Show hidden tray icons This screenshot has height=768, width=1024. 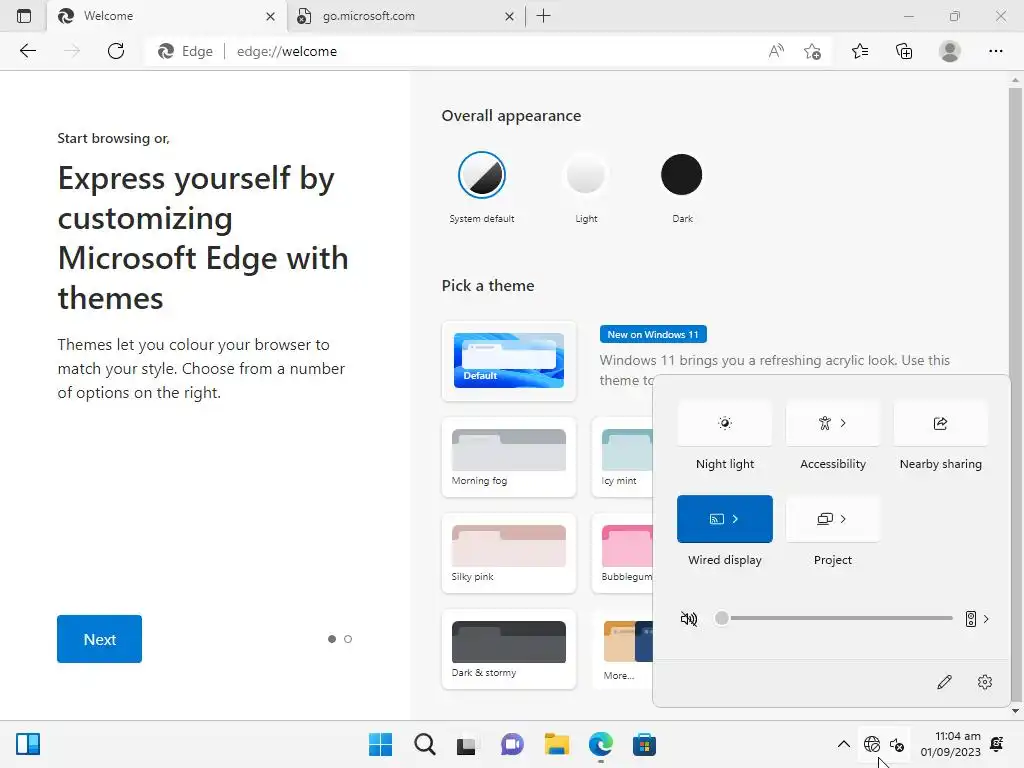pos(844,744)
